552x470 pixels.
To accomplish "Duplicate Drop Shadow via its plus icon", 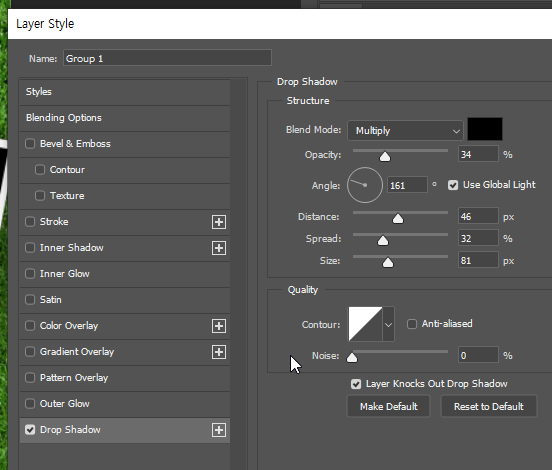I will point(219,430).
